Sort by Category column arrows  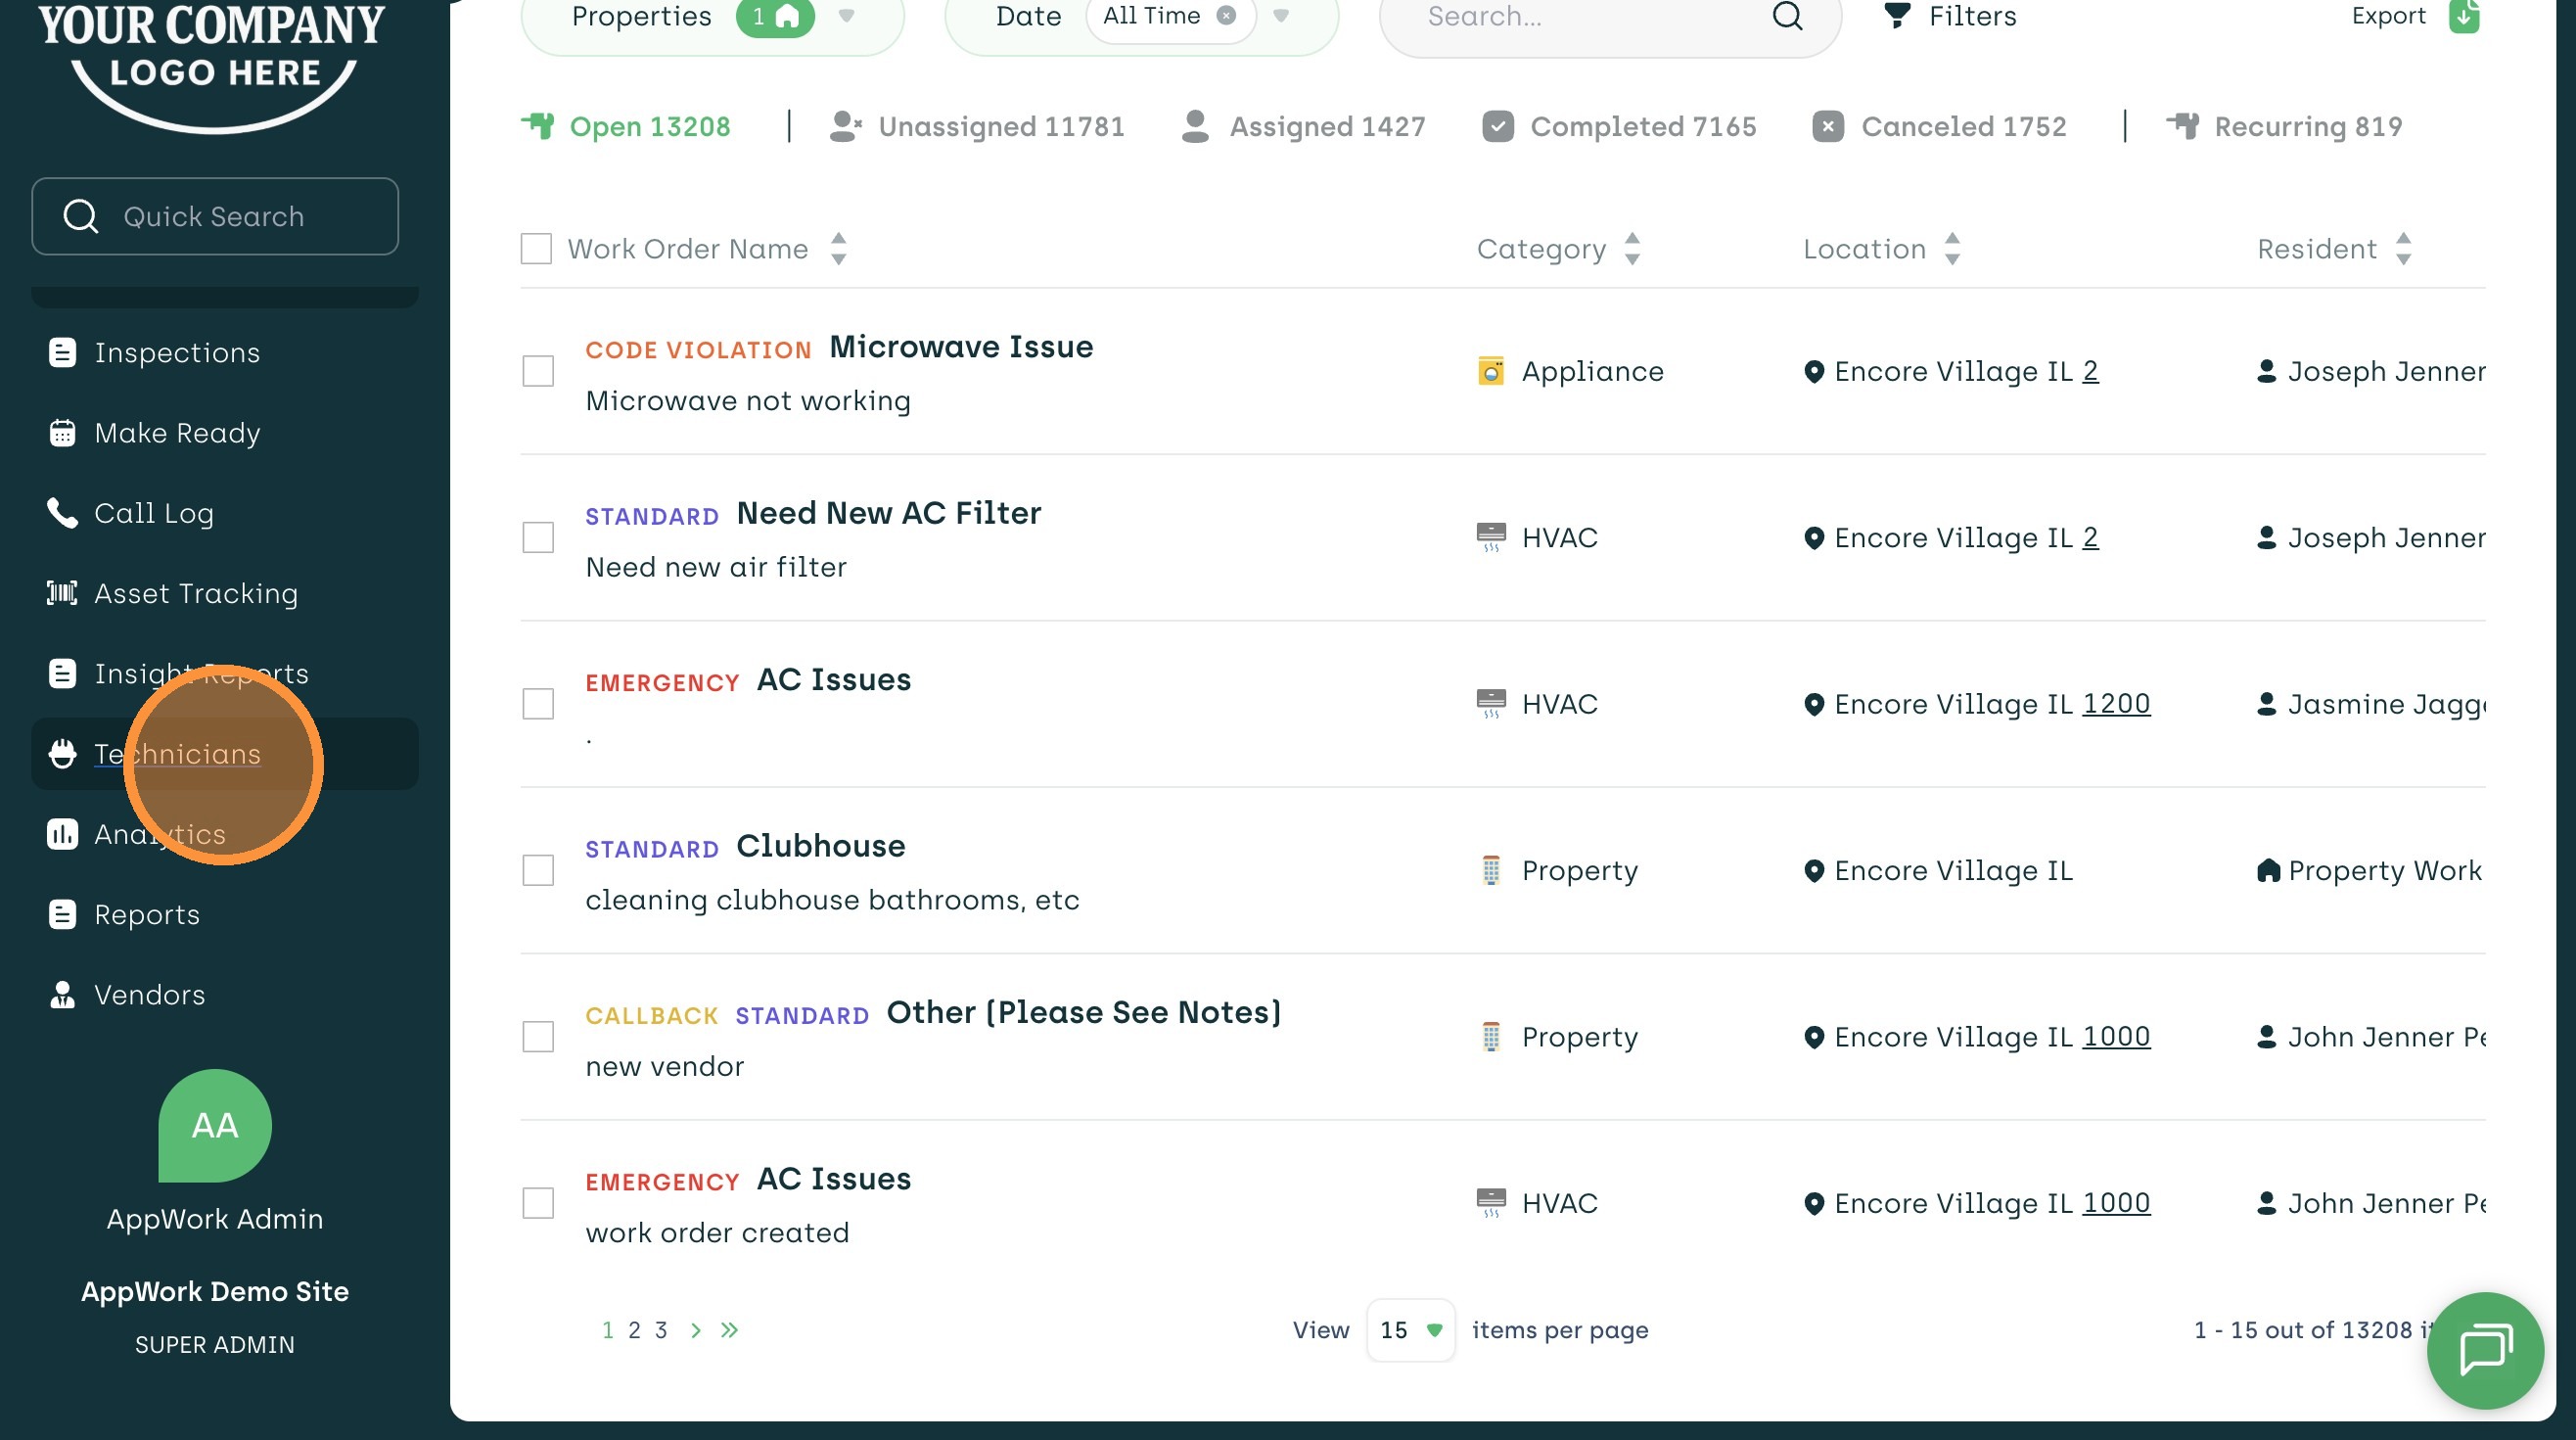click(x=1632, y=249)
